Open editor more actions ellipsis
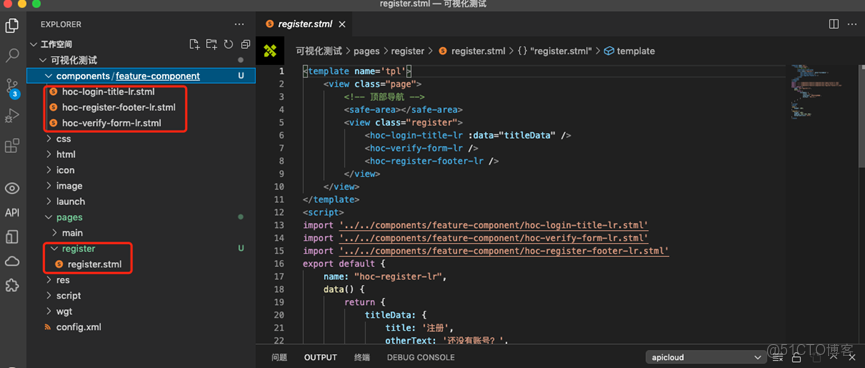The height and width of the screenshot is (368, 865). [852, 24]
